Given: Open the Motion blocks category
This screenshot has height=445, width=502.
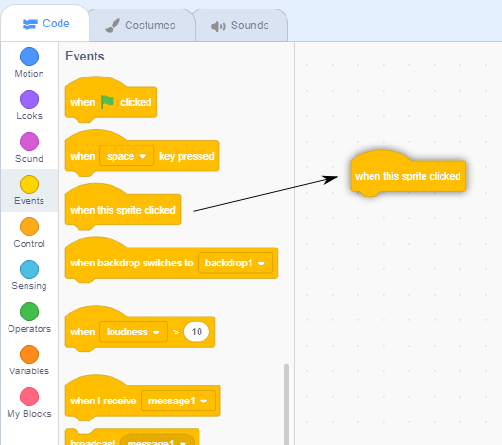Looking at the screenshot, I should point(29,63).
